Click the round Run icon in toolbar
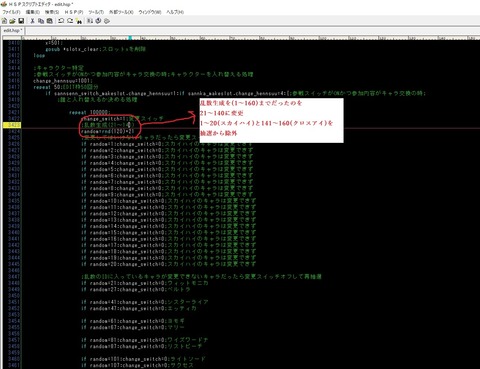Screen dimensions: 480x369 pos(98,21)
